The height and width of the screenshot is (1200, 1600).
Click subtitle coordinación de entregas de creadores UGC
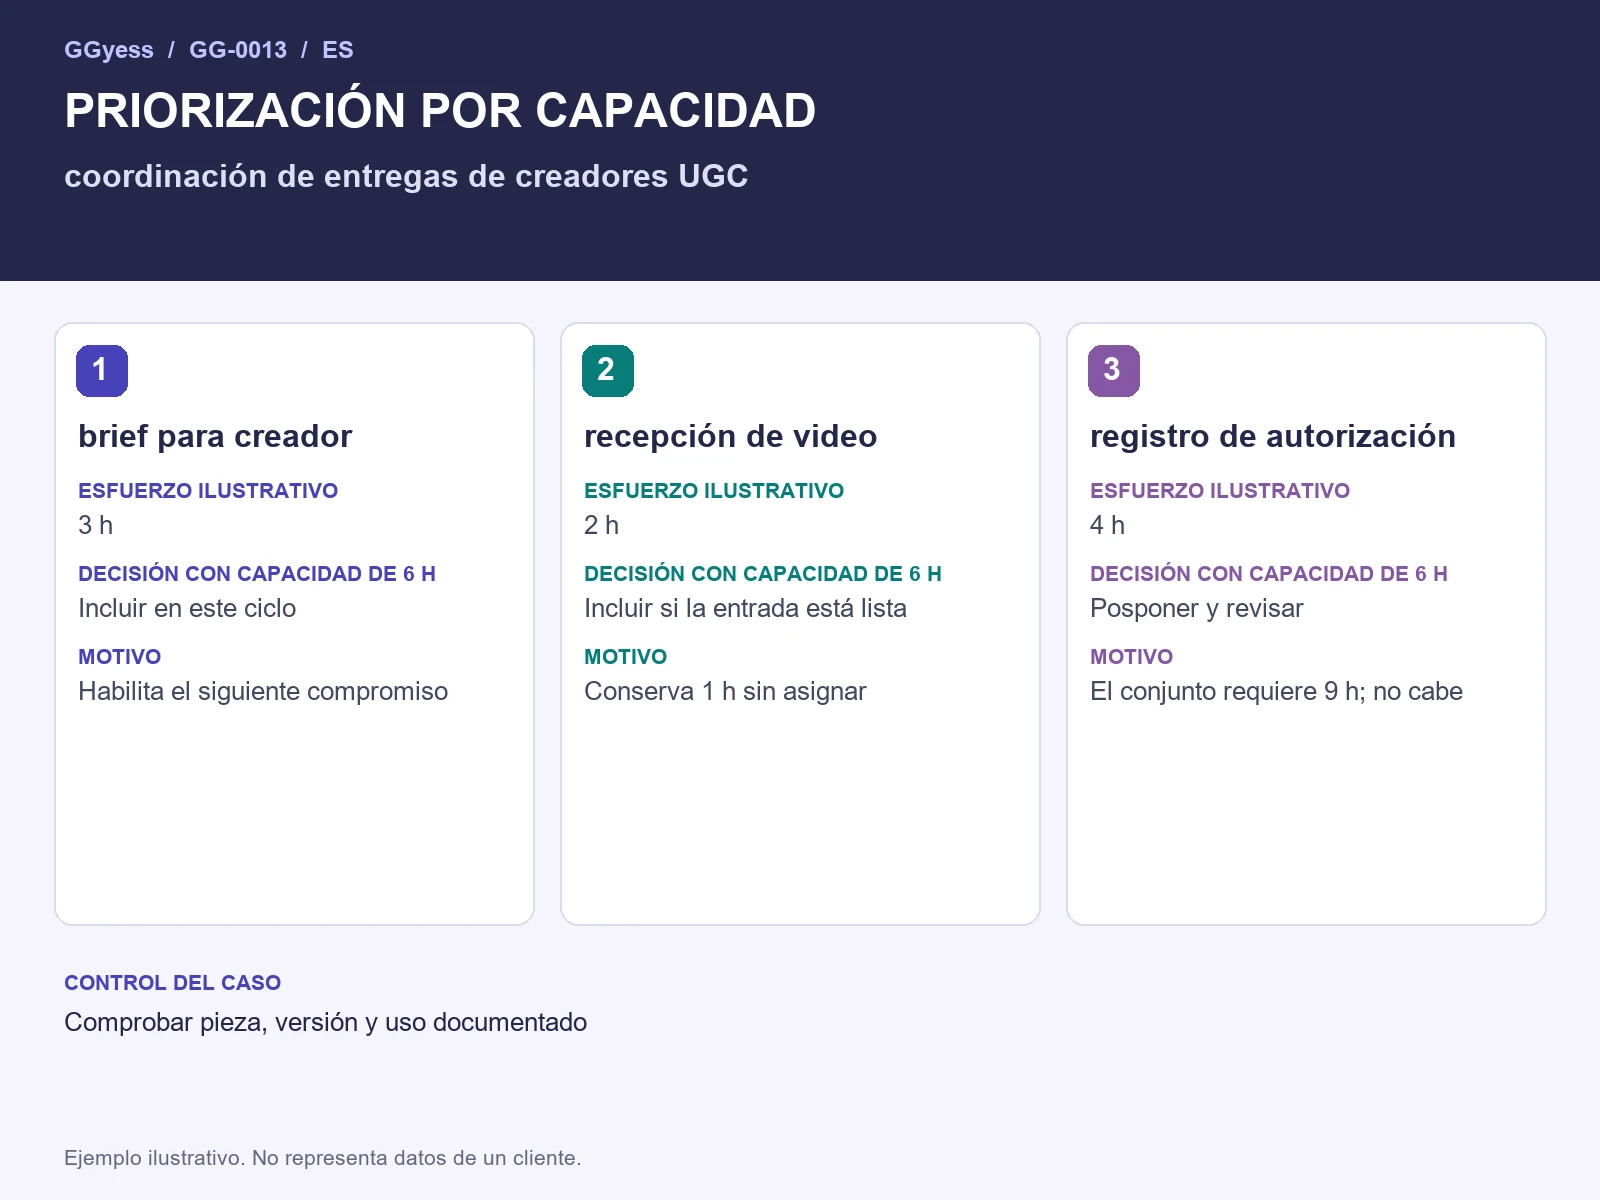[406, 176]
